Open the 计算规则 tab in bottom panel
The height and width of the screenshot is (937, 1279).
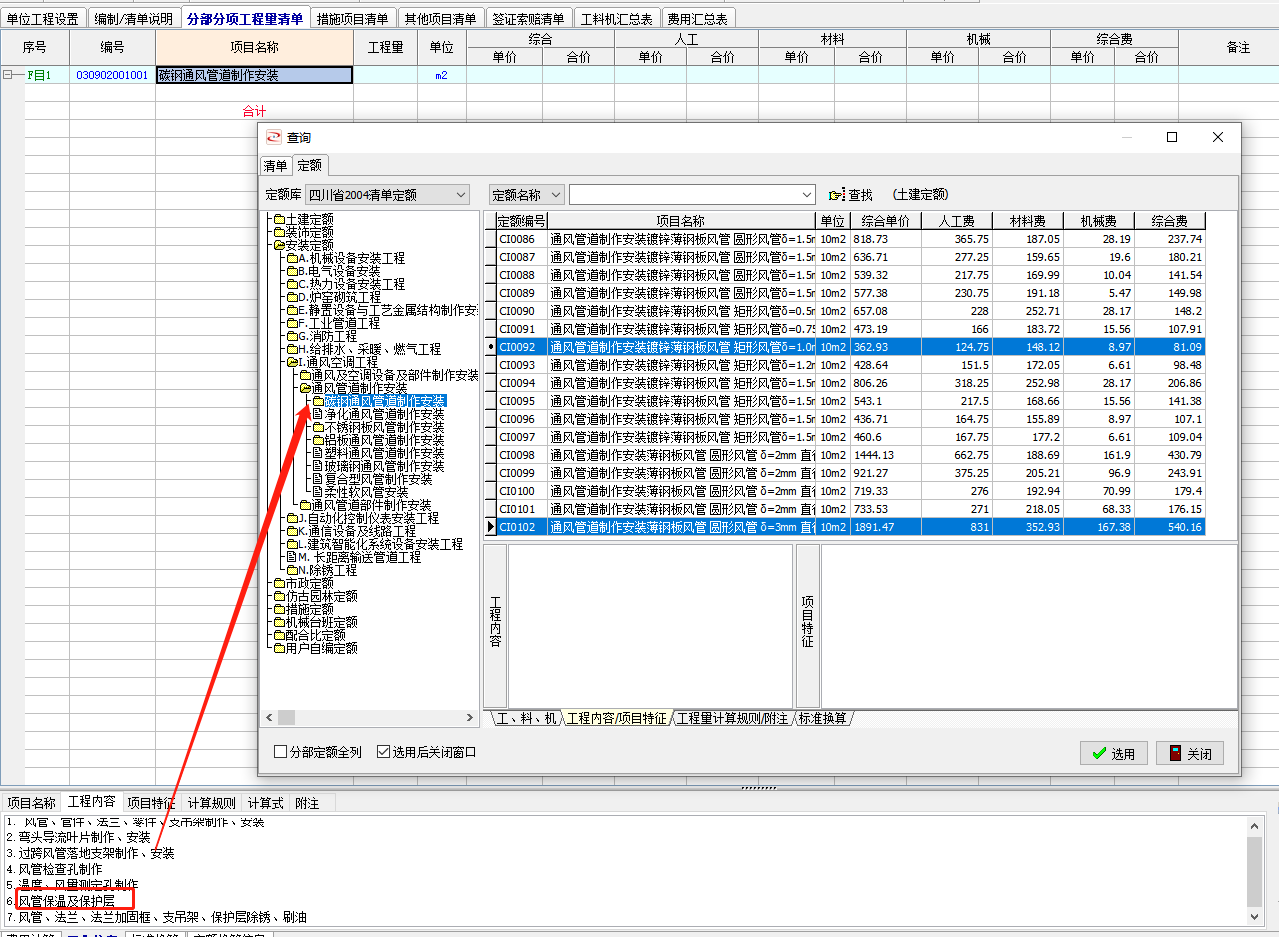click(x=212, y=803)
